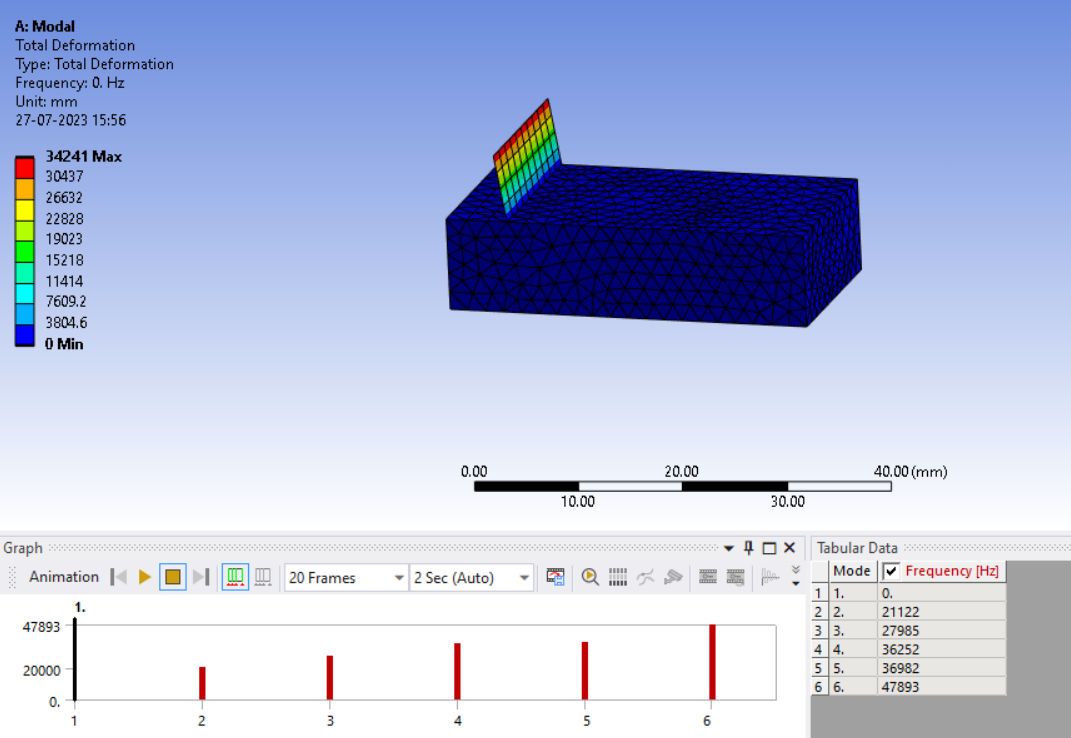1071x738 pixels.
Task: Select the 47893 frequency cell
Action: pyautogui.click(x=941, y=687)
